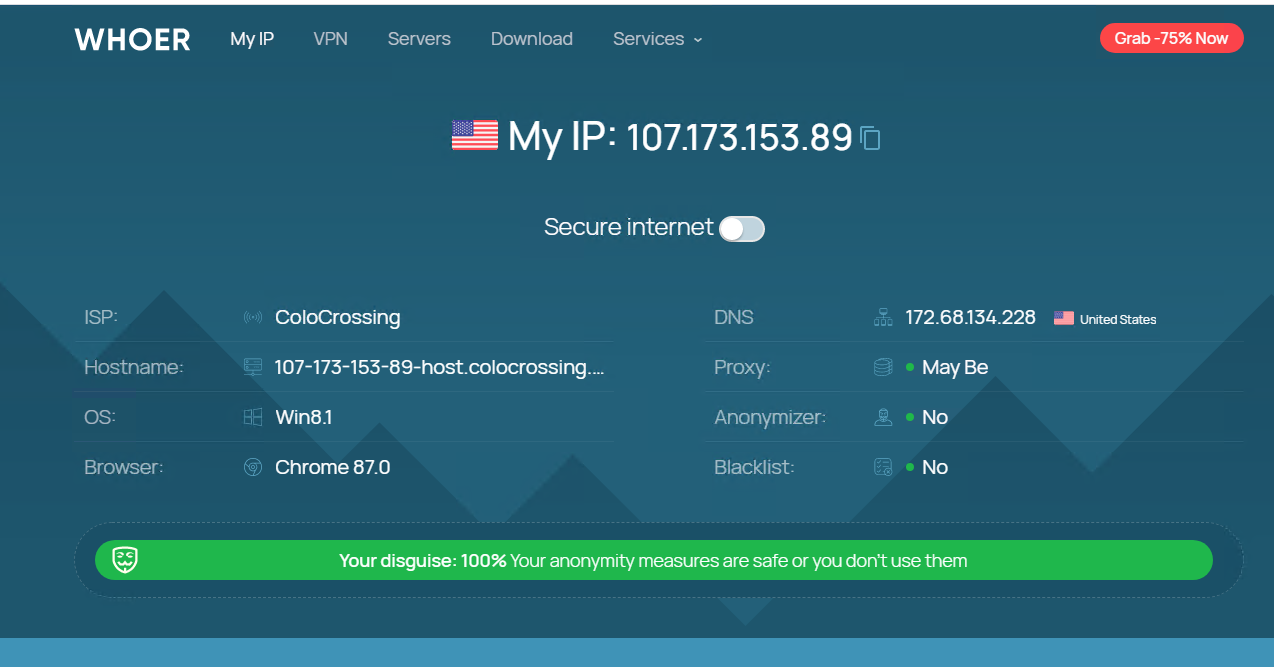Image resolution: width=1274 pixels, height=667 pixels.
Task: Expand the Services dropdown menu
Action: click(x=657, y=39)
